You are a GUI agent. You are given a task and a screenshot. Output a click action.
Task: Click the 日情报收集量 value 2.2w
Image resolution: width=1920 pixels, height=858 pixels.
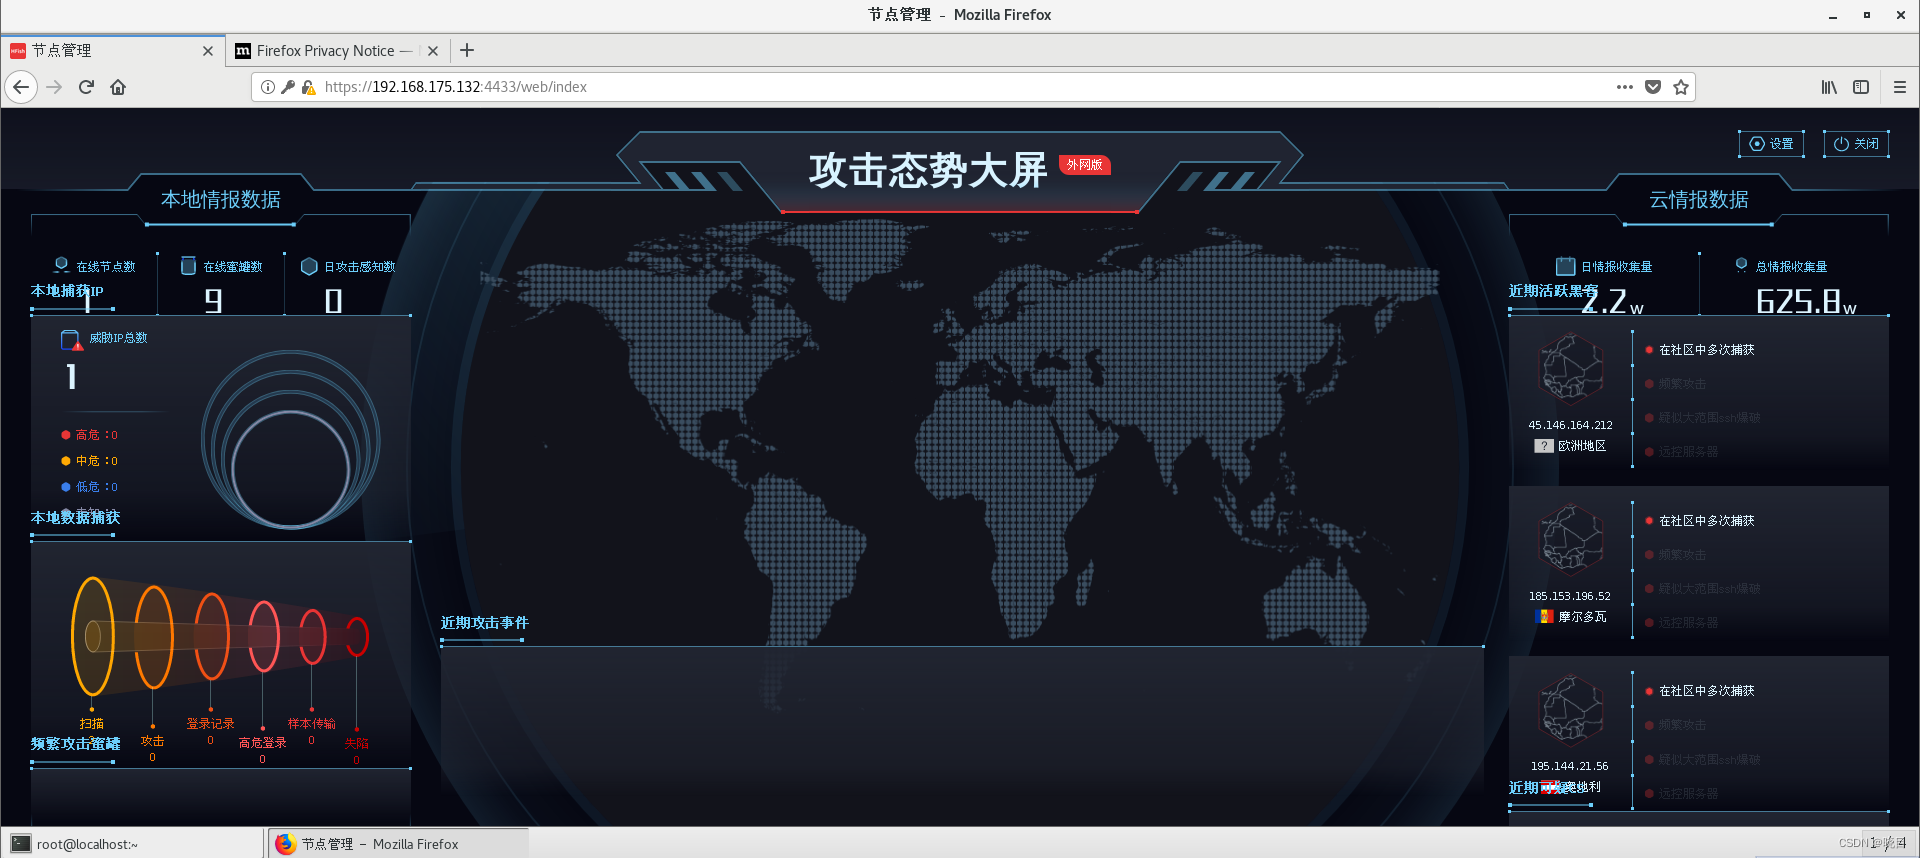pos(1613,301)
